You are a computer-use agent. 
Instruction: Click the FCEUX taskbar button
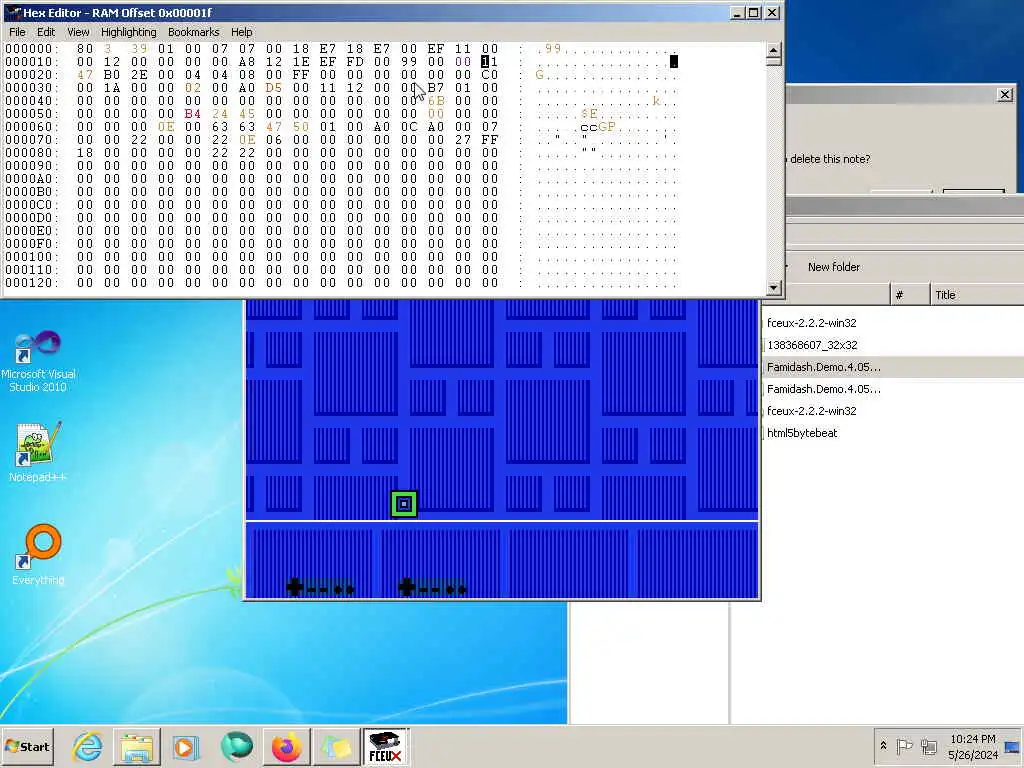pos(385,746)
